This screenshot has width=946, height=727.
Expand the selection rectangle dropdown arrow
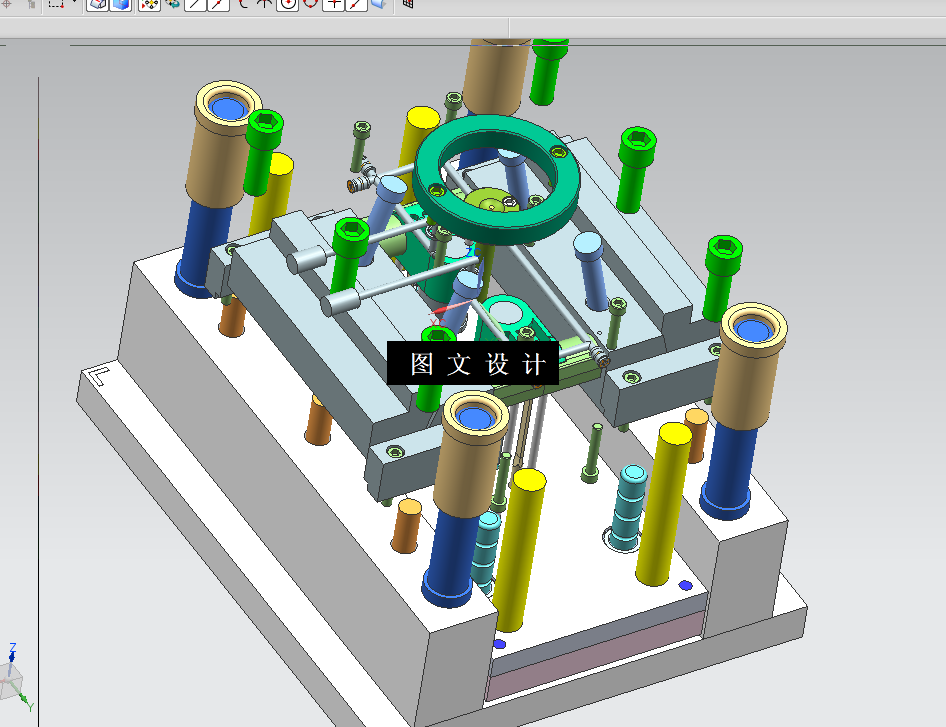[x=74, y=2]
